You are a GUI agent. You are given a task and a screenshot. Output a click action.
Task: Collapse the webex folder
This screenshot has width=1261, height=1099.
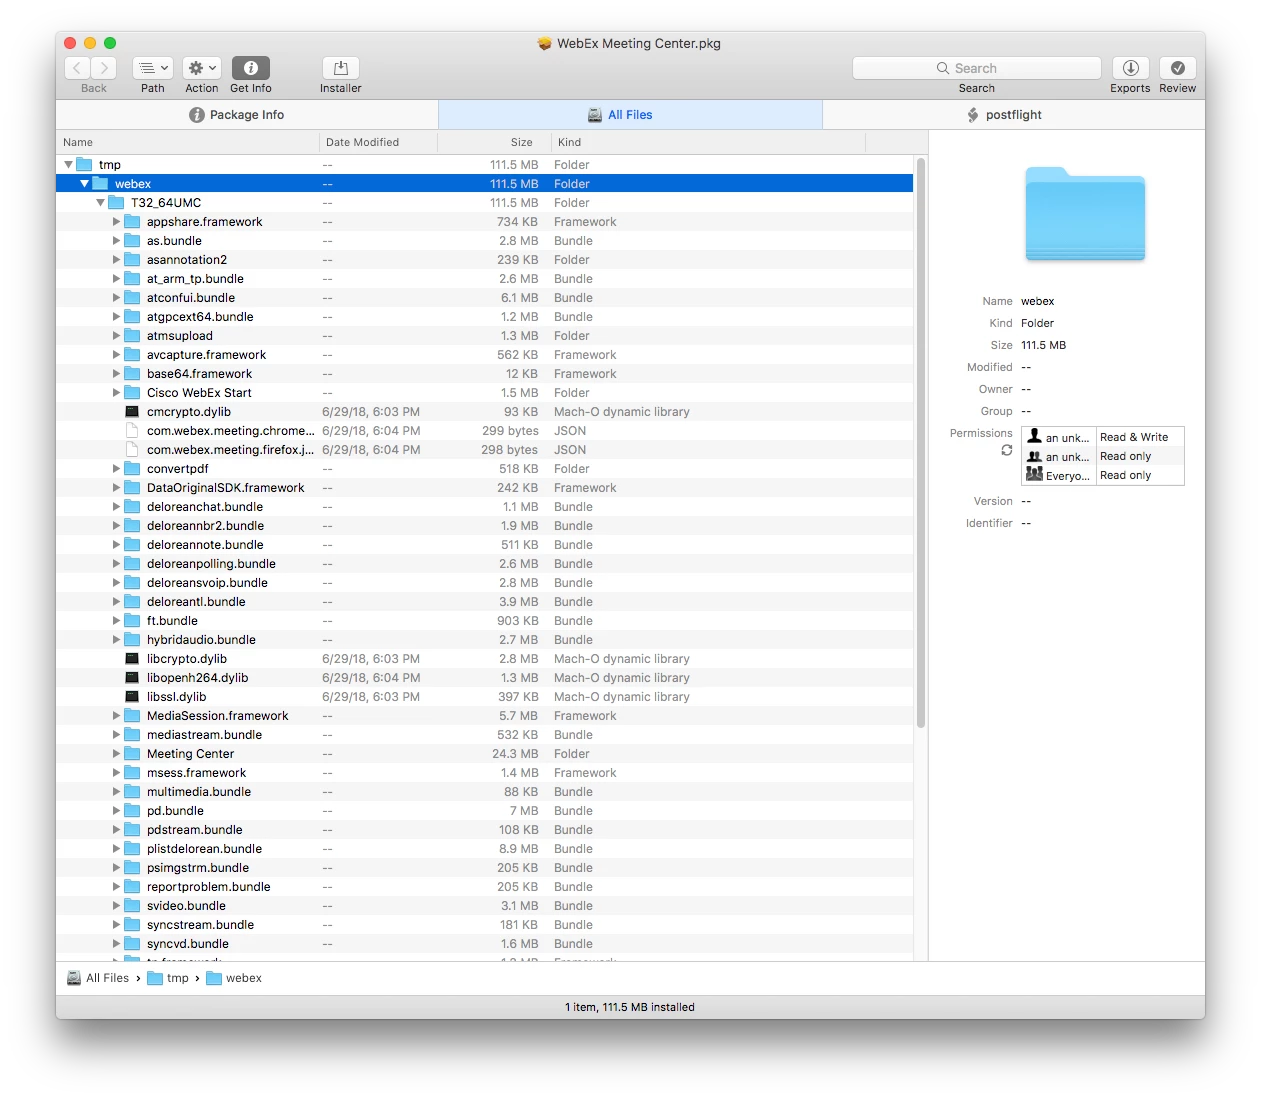click(x=84, y=184)
